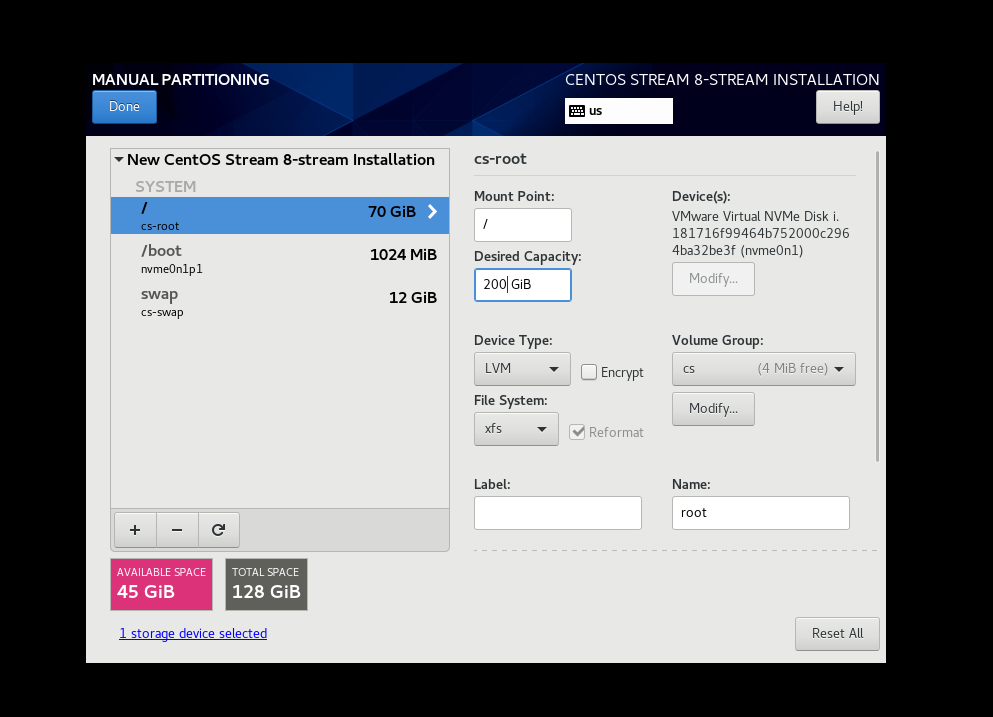Add a new mount point with plus button
The height and width of the screenshot is (717, 993).
click(x=135, y=530)
